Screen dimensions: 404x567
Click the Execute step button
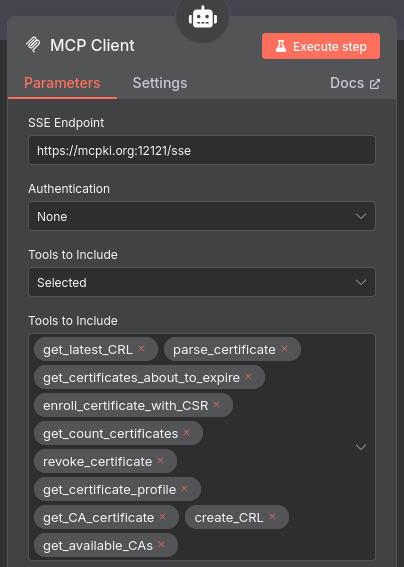point(321,46)
